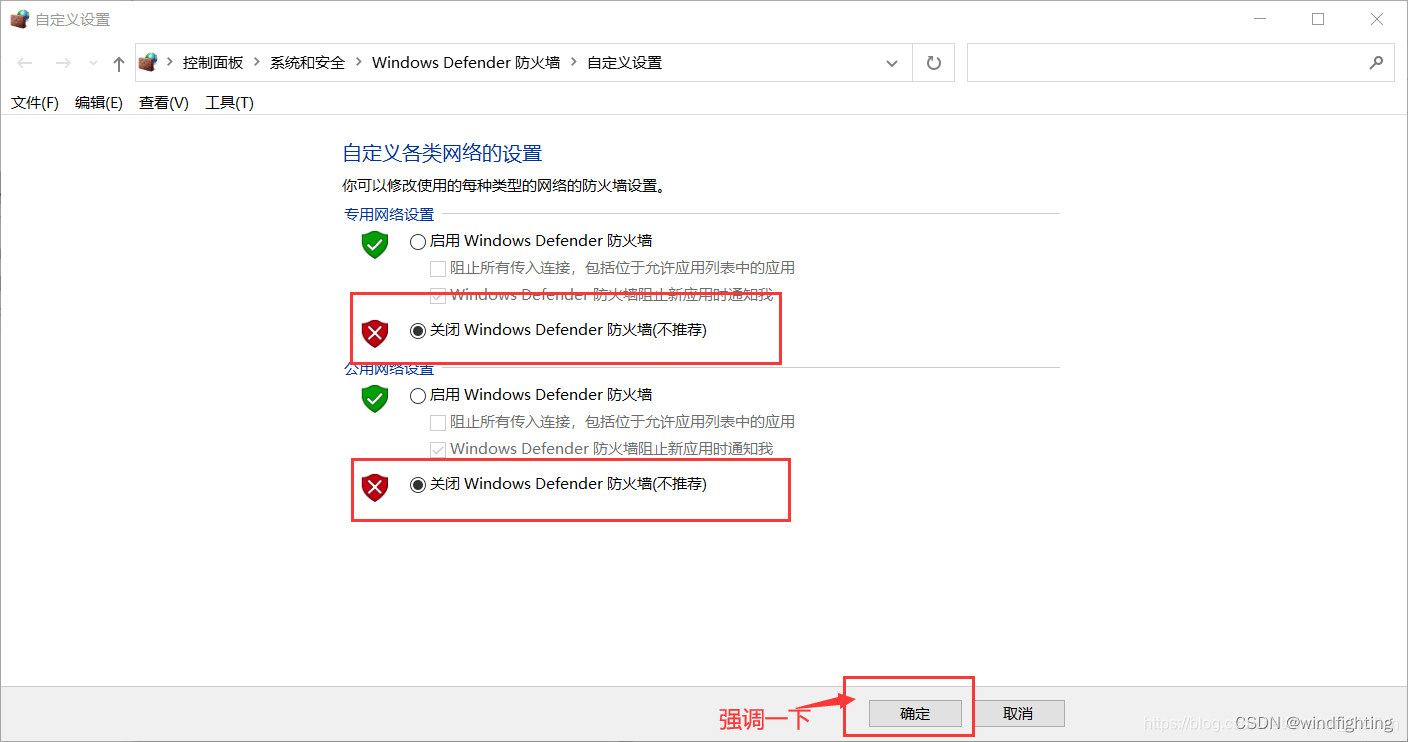Screen dimensions: 1408x742
Task: Click the red shield under private network
Action: [x=374, y=333]
